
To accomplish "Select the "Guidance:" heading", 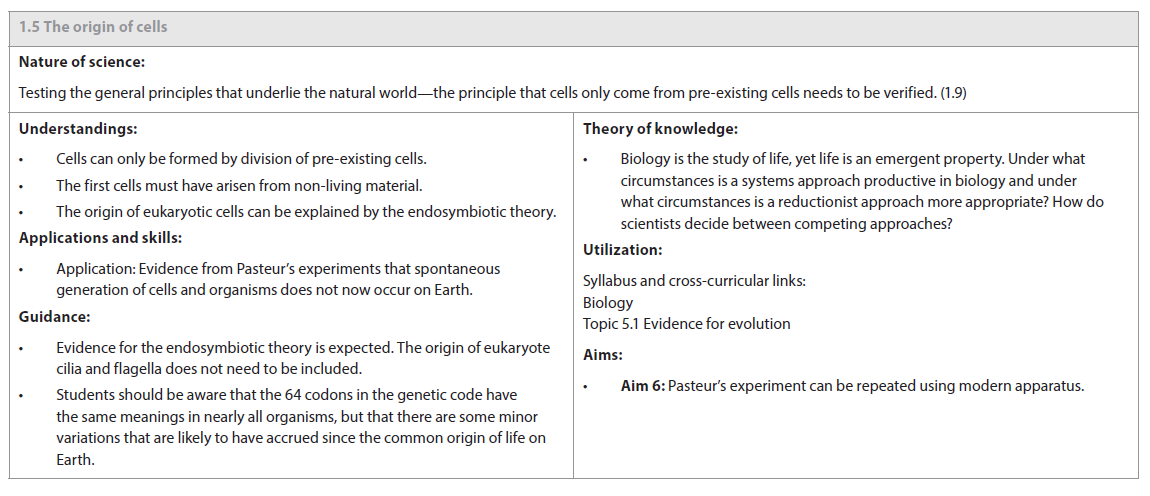I will [54, 316].
